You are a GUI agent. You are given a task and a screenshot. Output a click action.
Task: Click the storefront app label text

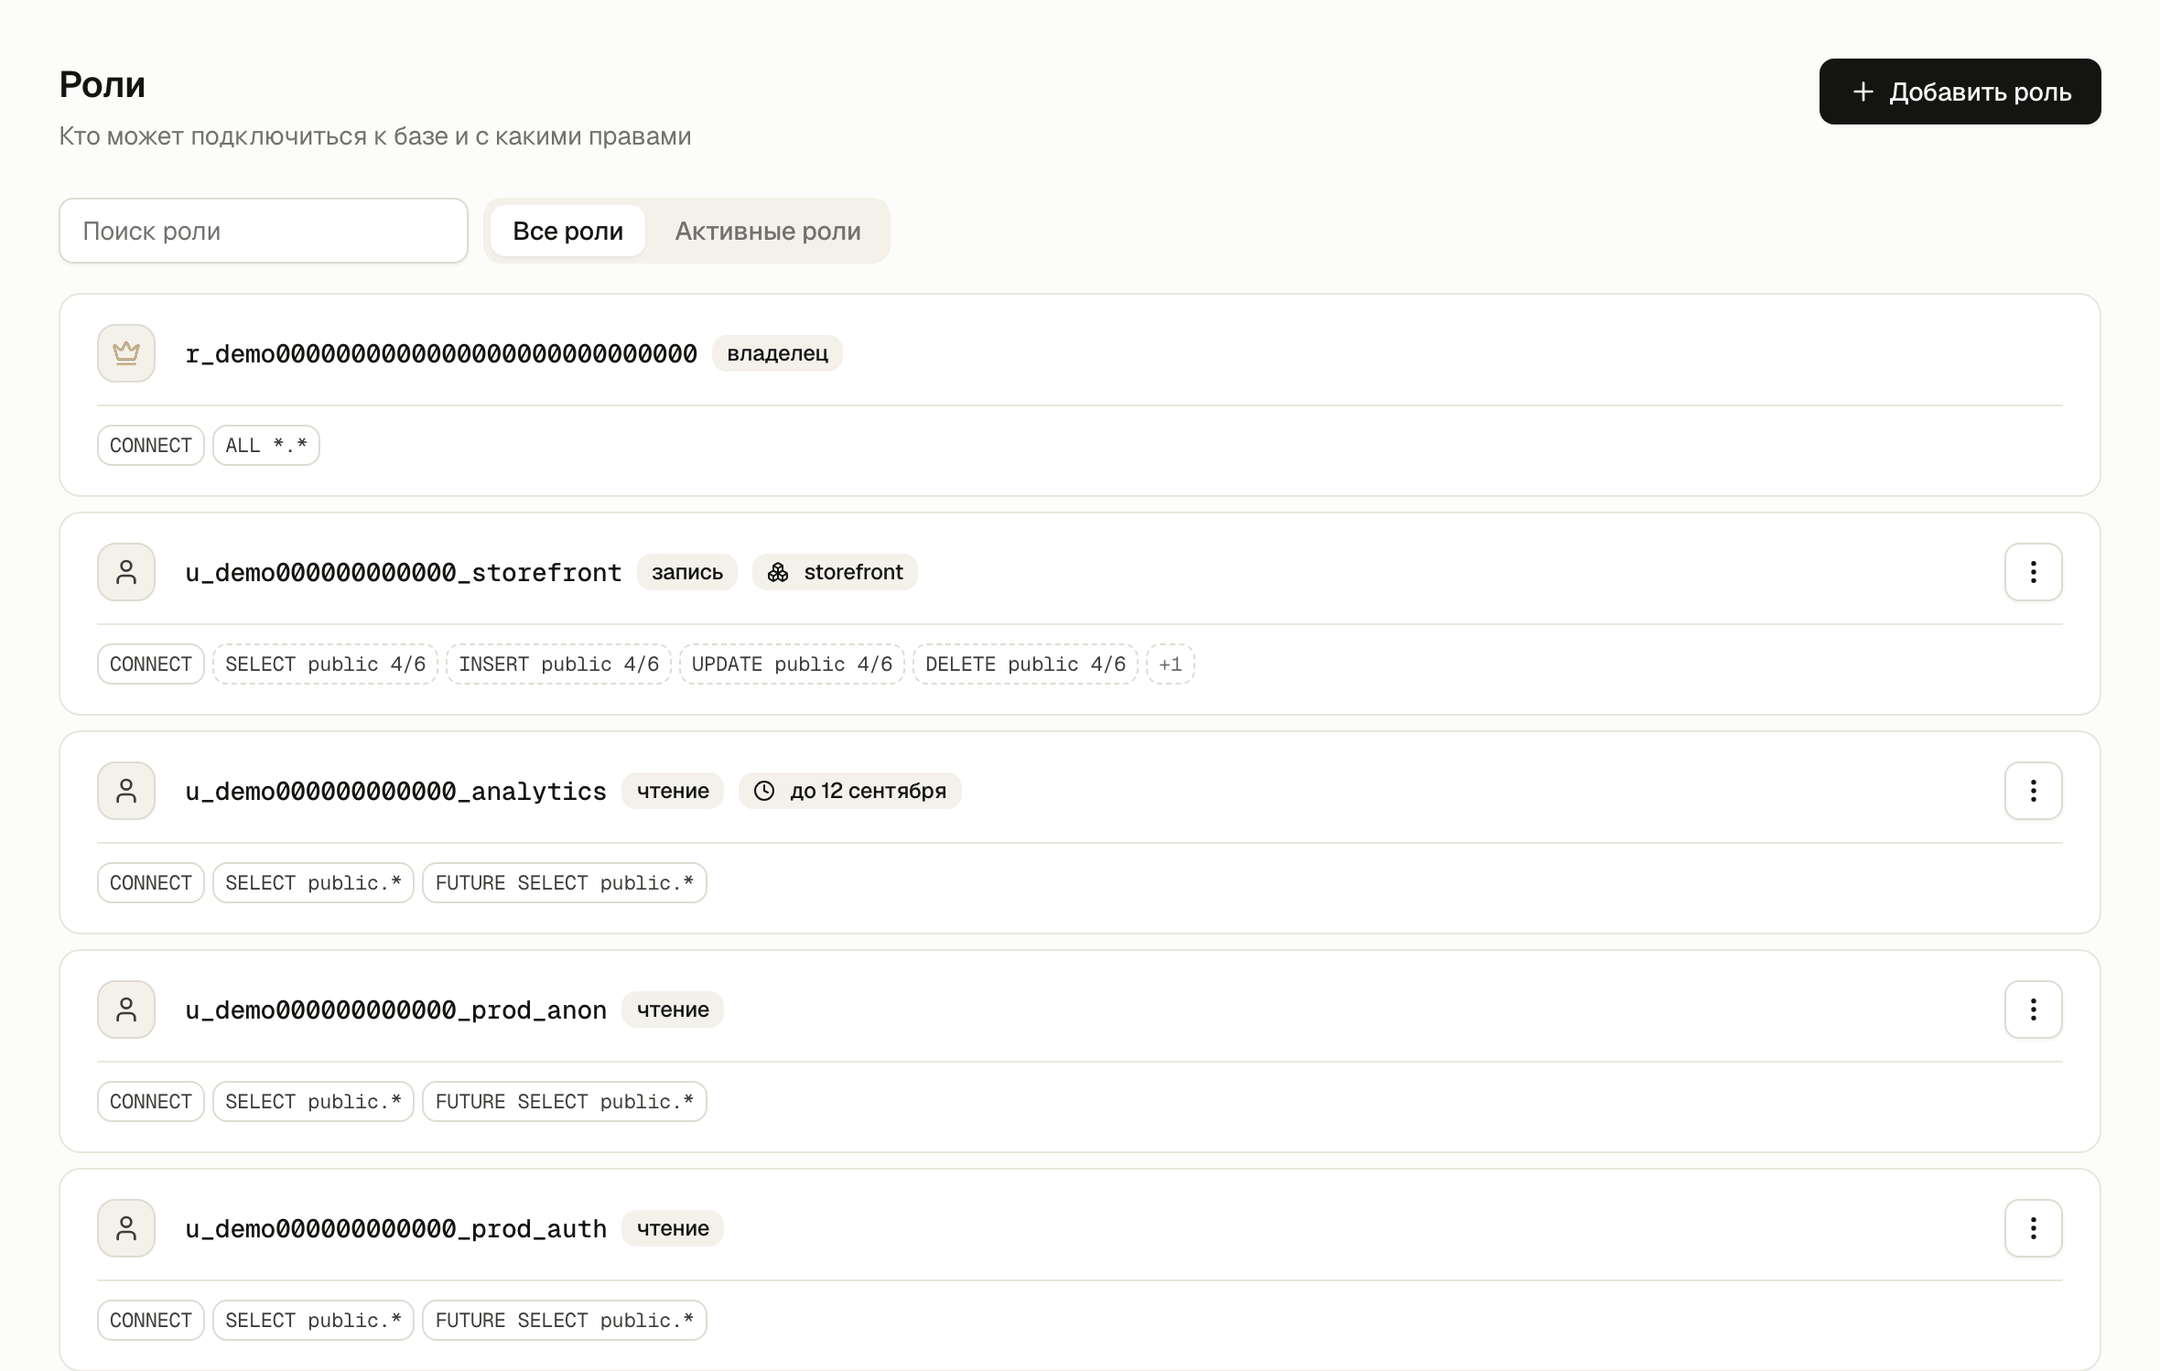coord(853,572)
